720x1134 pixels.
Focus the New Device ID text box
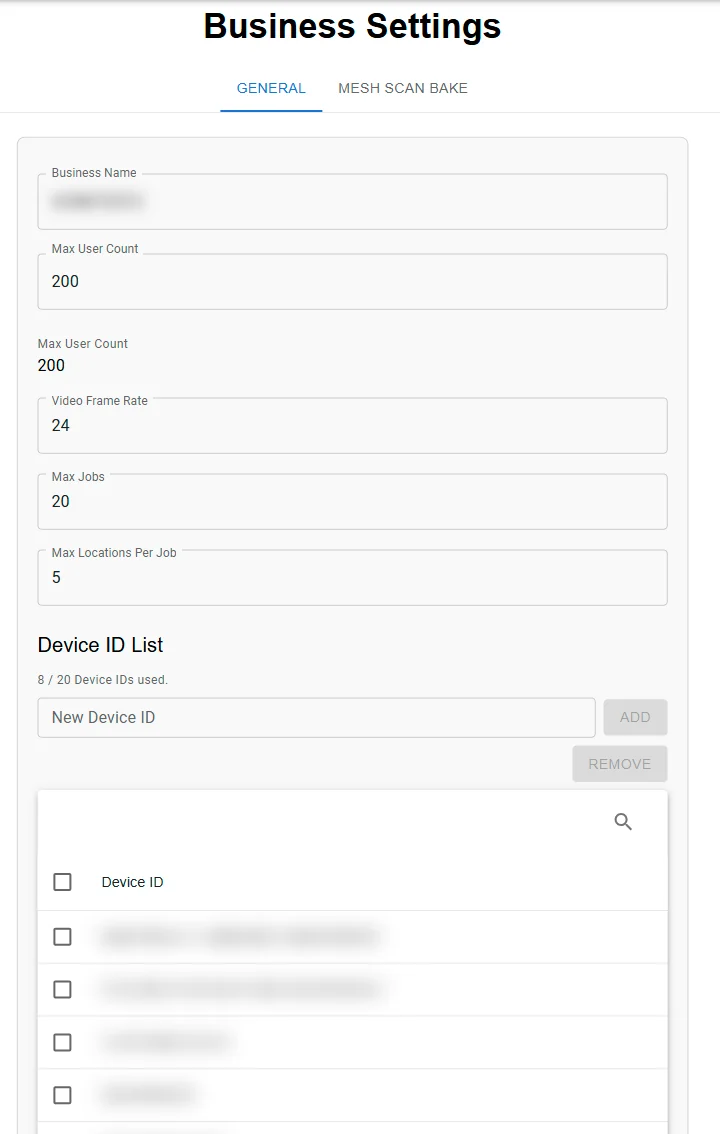click(316, 717)
